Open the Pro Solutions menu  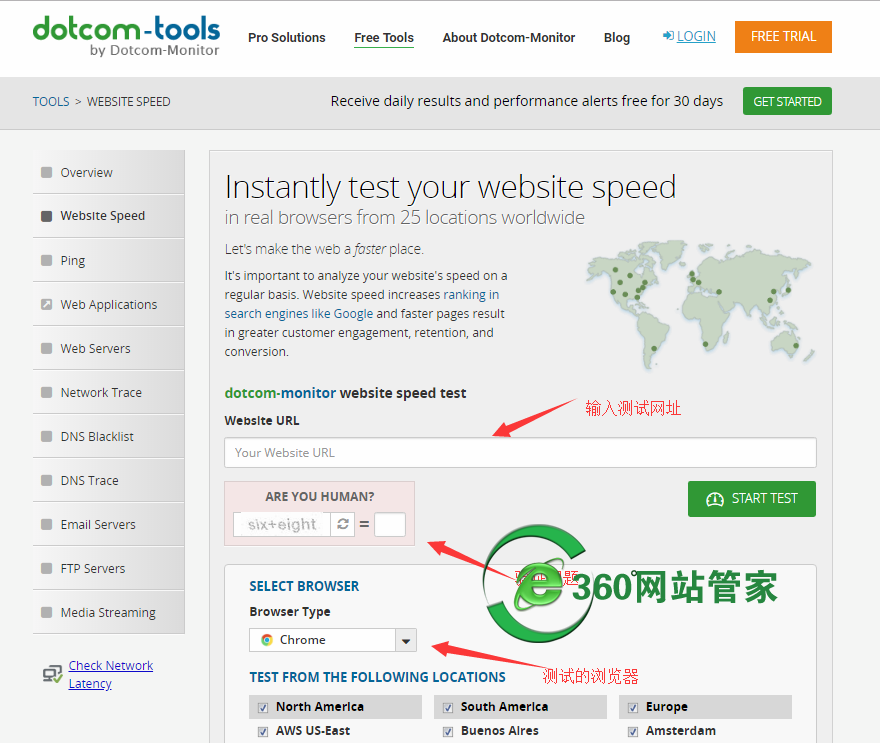click(x=287, y=38)
